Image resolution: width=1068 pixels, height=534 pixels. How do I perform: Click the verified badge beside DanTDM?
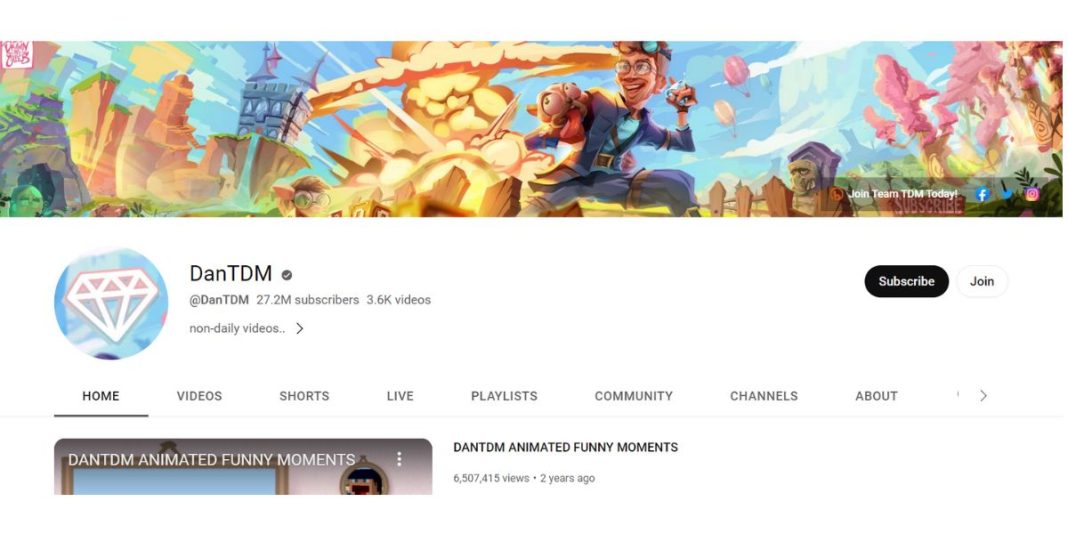[287, 275]
